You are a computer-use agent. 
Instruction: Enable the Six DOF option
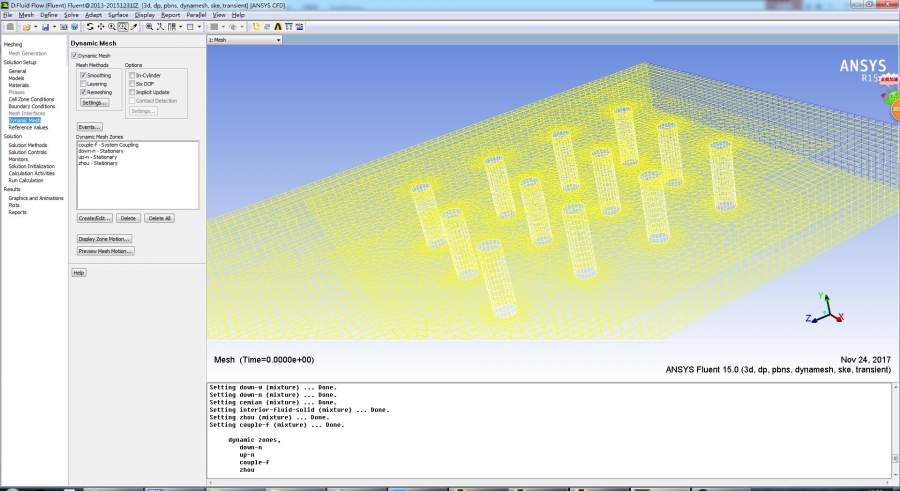132,84
